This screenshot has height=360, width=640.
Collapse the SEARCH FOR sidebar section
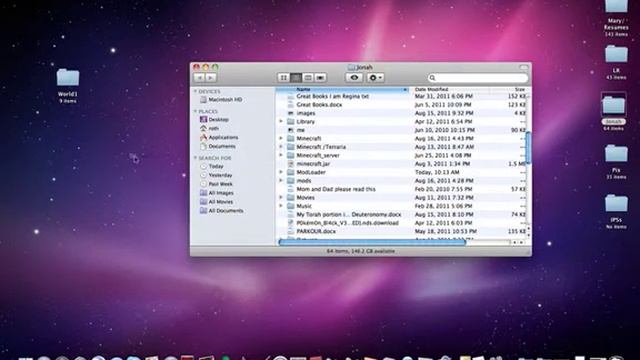tap(196, 158)
